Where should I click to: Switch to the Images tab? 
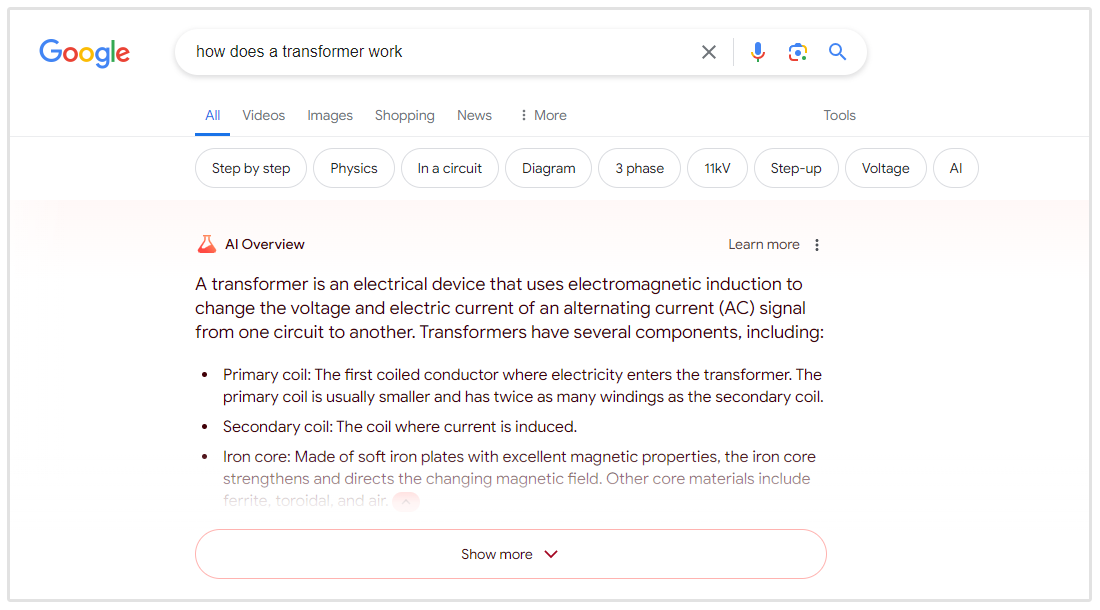point(330,115)
